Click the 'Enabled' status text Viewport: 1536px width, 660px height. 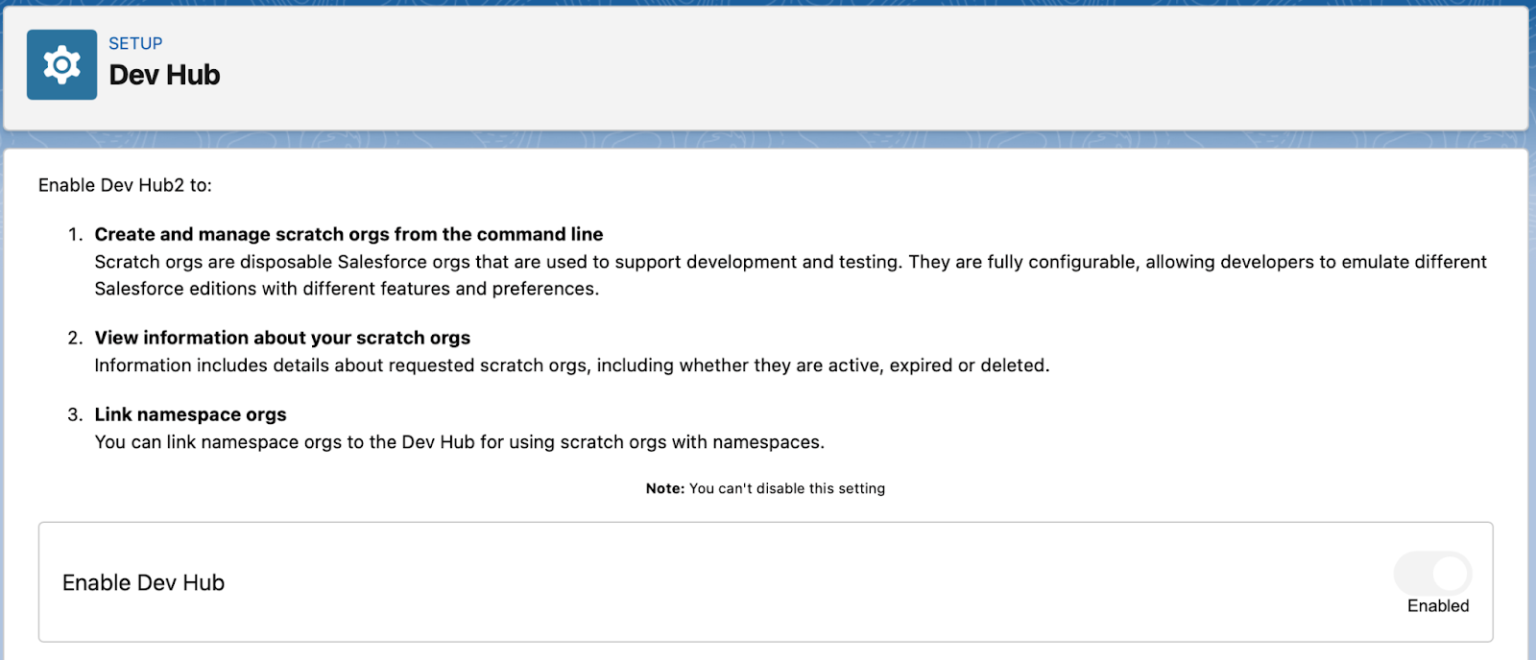(1438, 606)
